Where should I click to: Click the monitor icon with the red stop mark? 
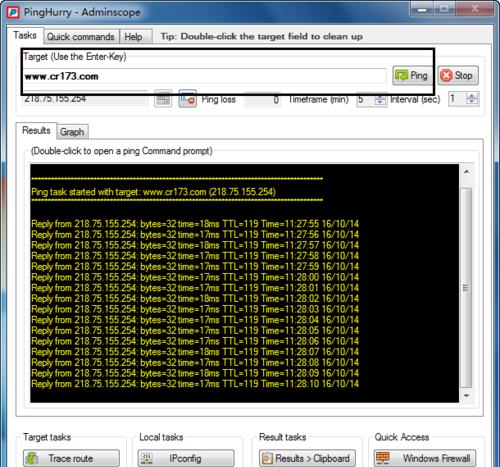187,99
